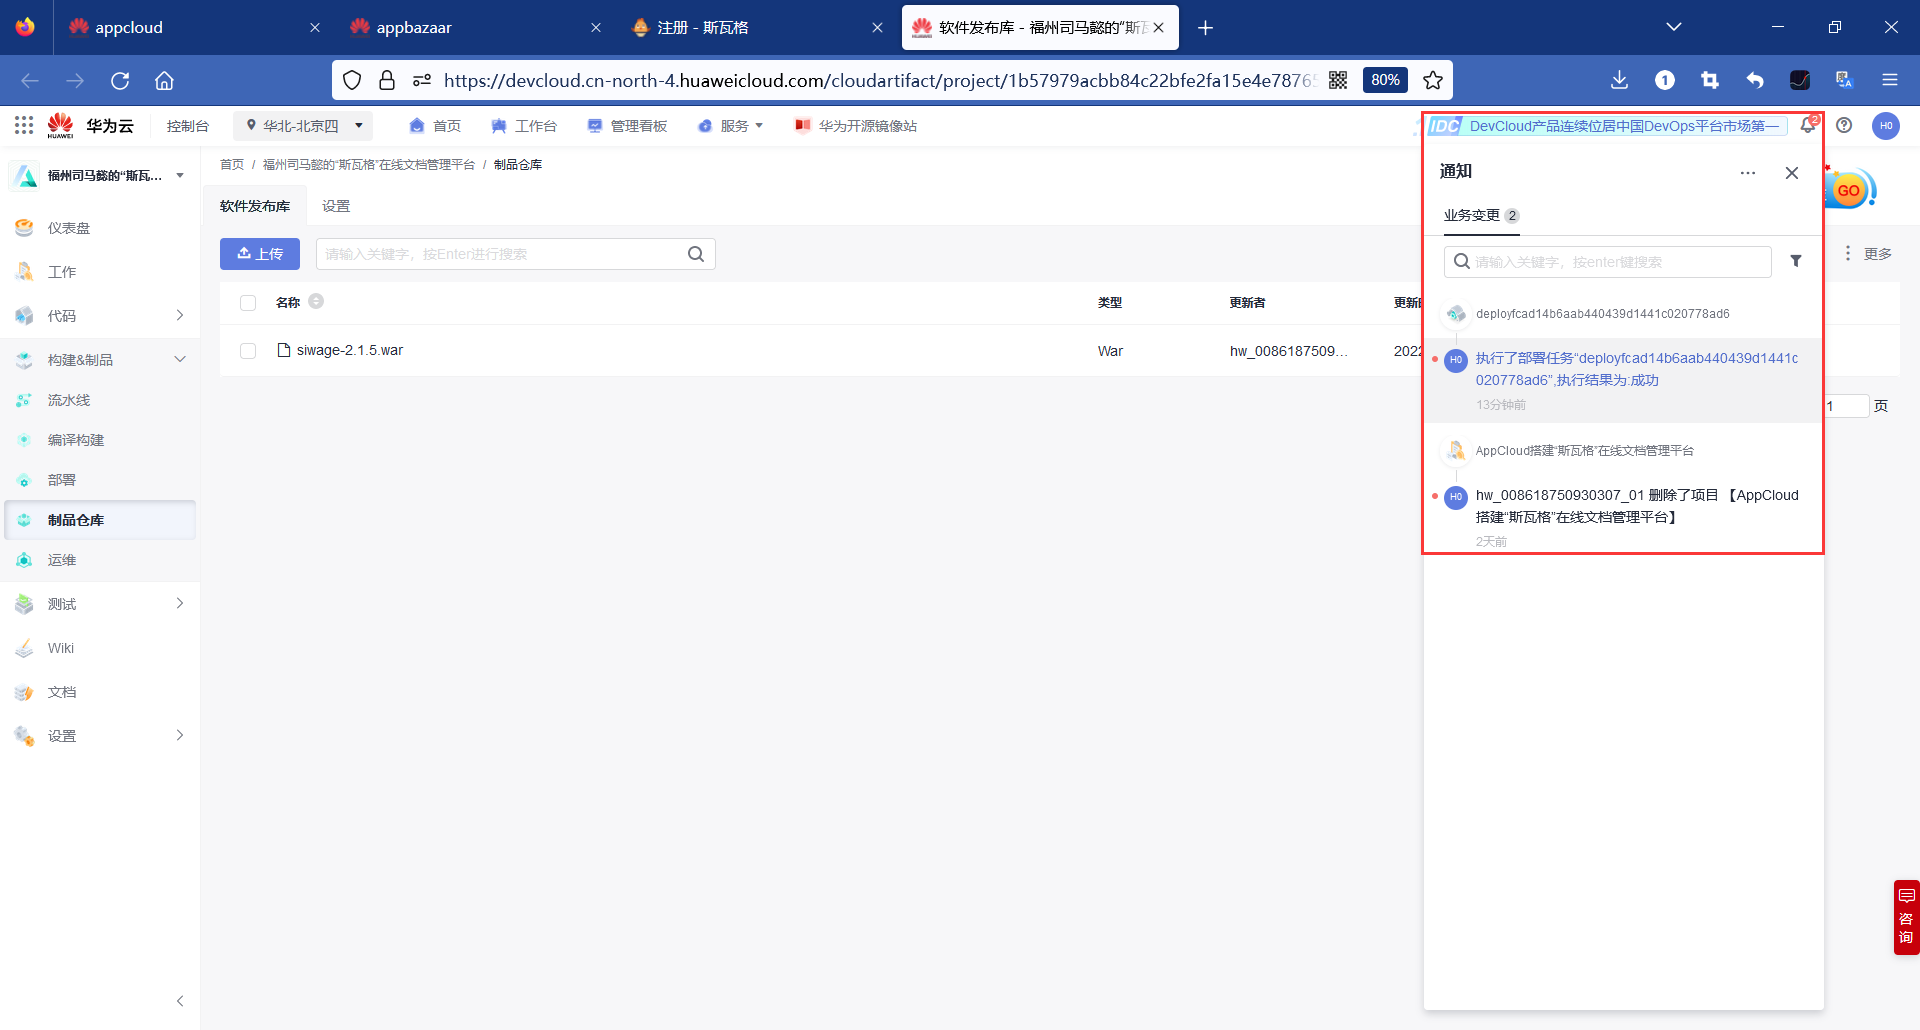Go to 首页 in the top navigation
Image resolution: width=1920 pixels, height=1030 pixels.
435,126
